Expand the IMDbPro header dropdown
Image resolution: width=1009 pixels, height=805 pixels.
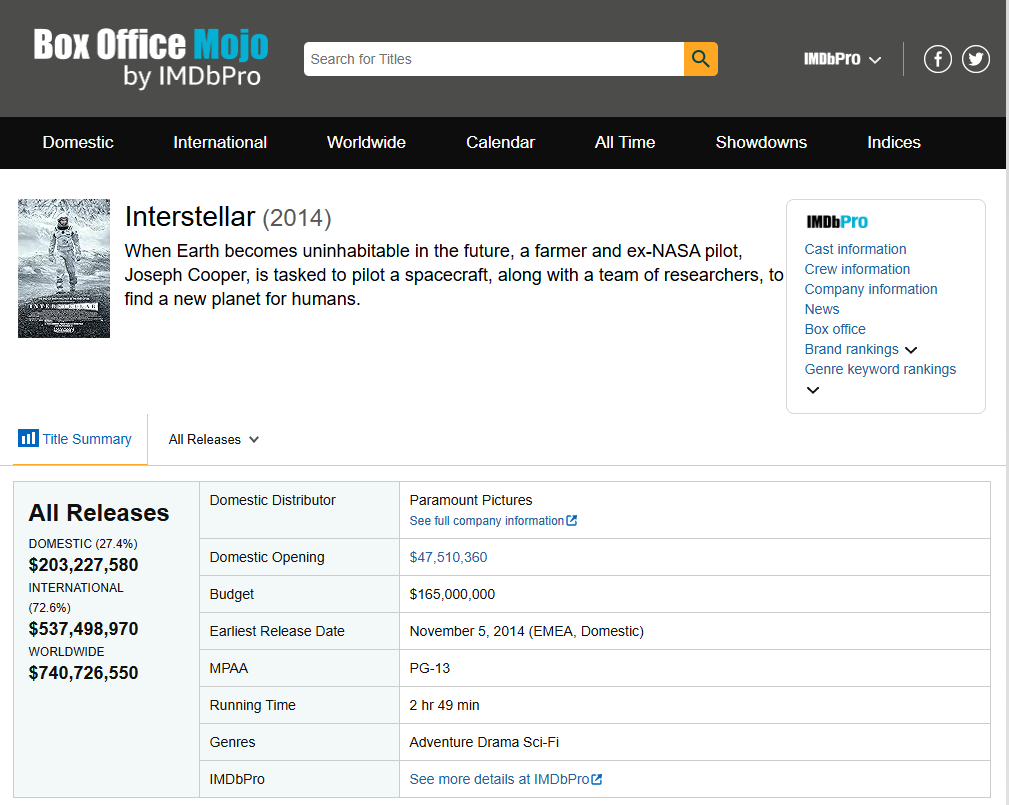[842, 59]
